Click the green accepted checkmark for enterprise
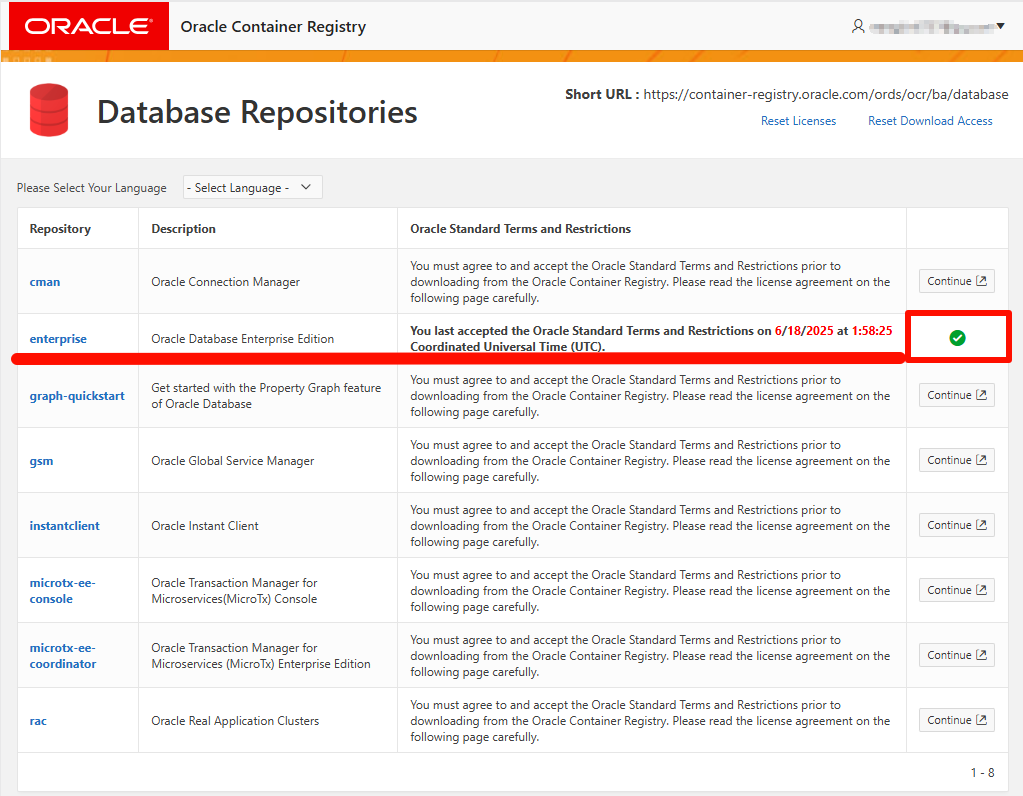 pos(957,338)
